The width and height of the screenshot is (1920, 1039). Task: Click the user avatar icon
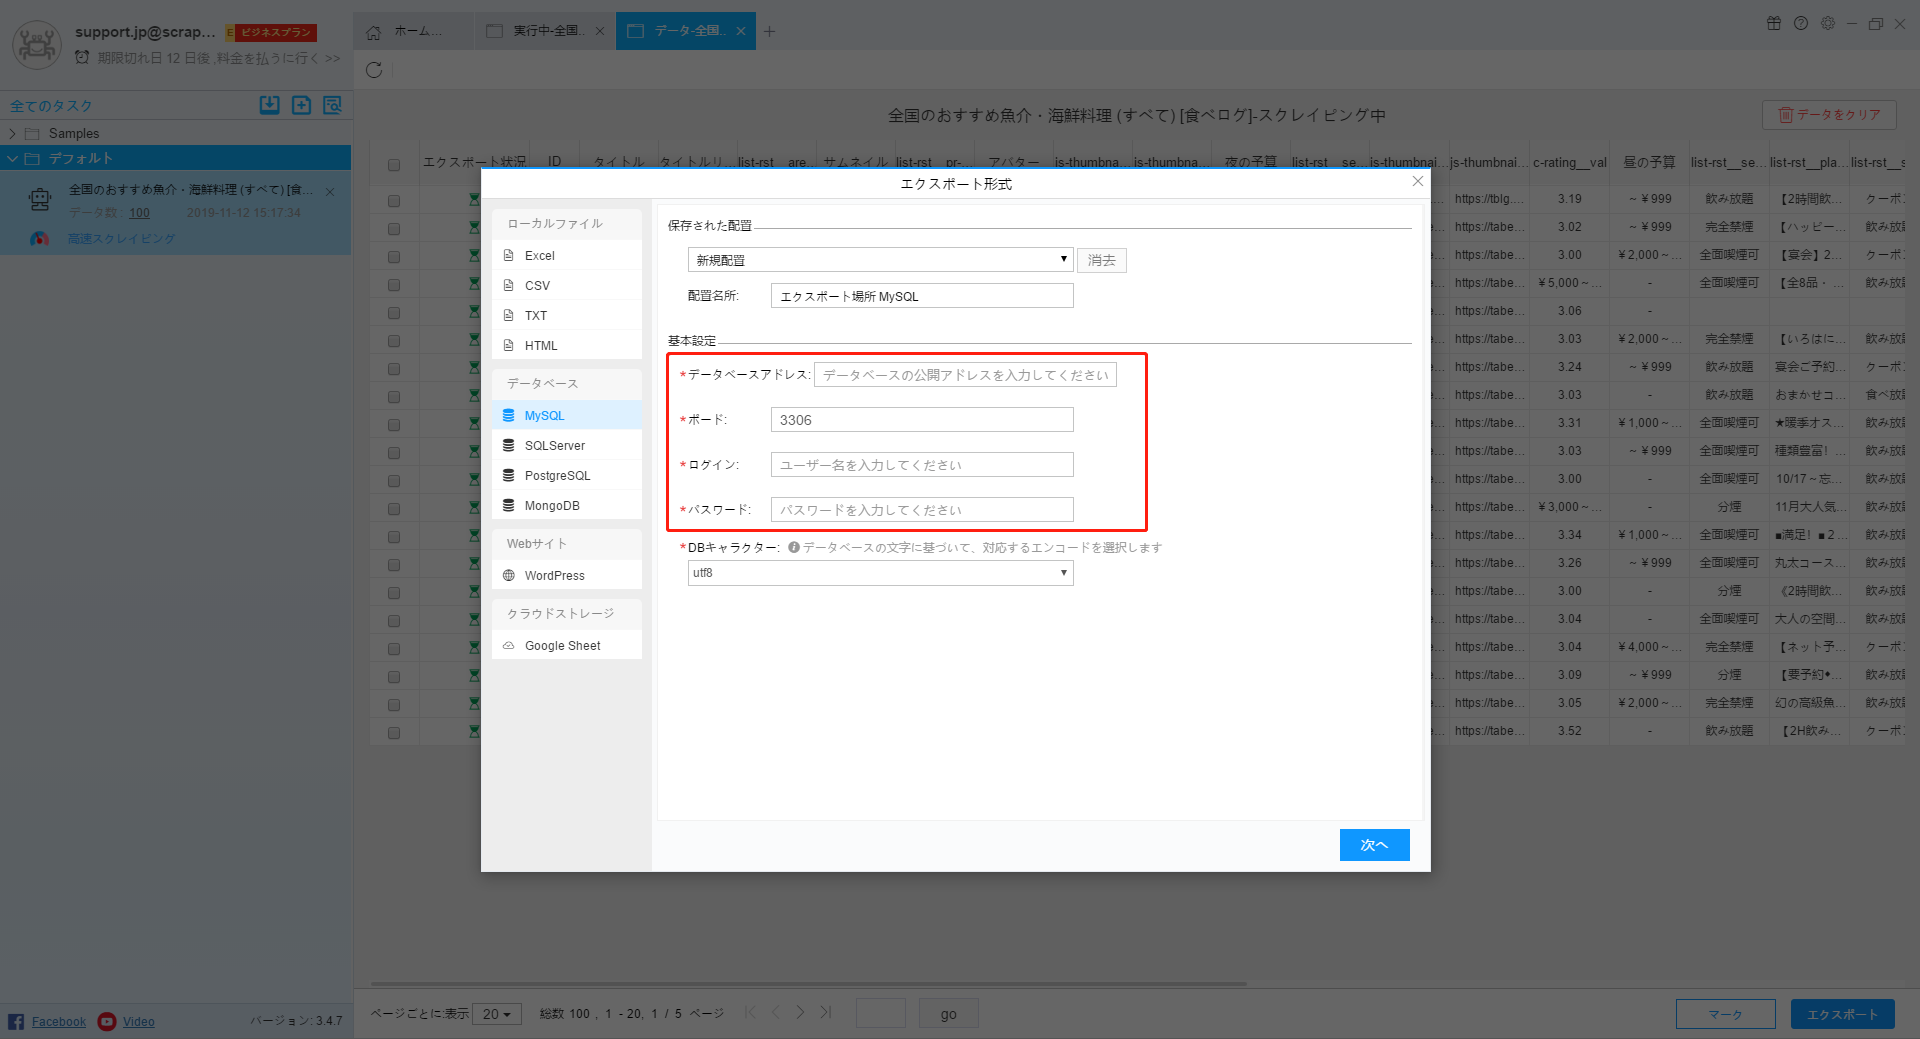coord(37,44)
